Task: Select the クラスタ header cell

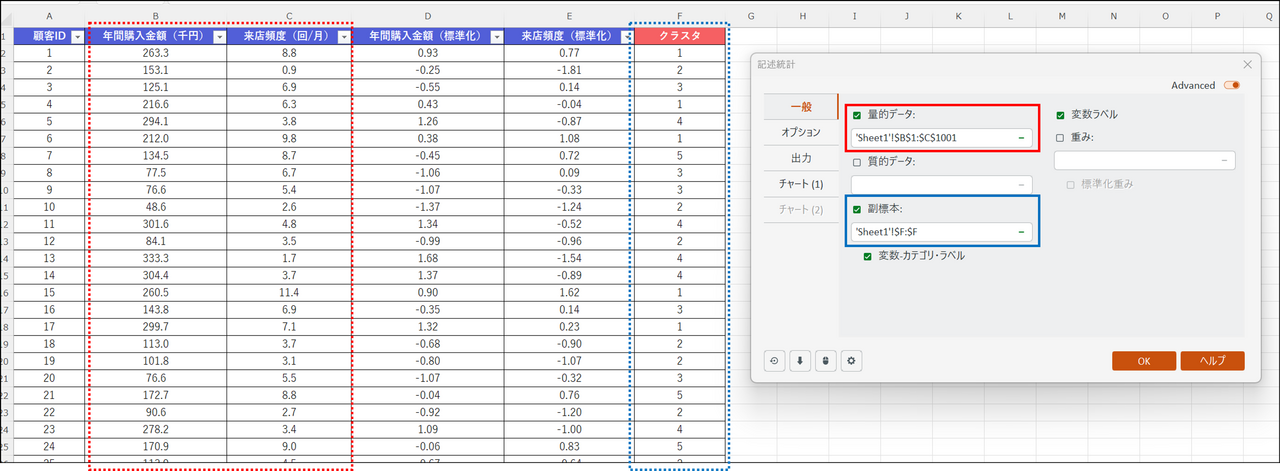Action: pos(679,36)
